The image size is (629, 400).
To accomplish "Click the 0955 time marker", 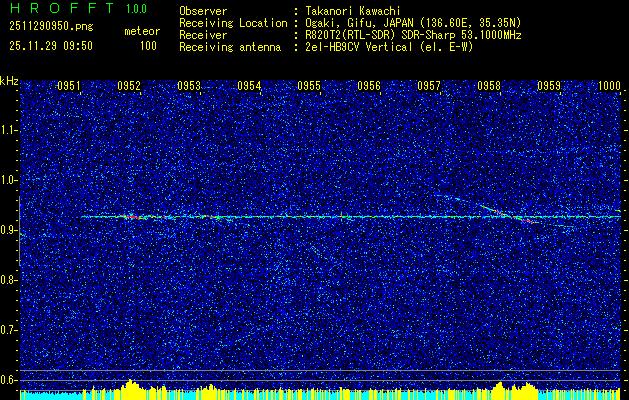I will coord(308,86).
